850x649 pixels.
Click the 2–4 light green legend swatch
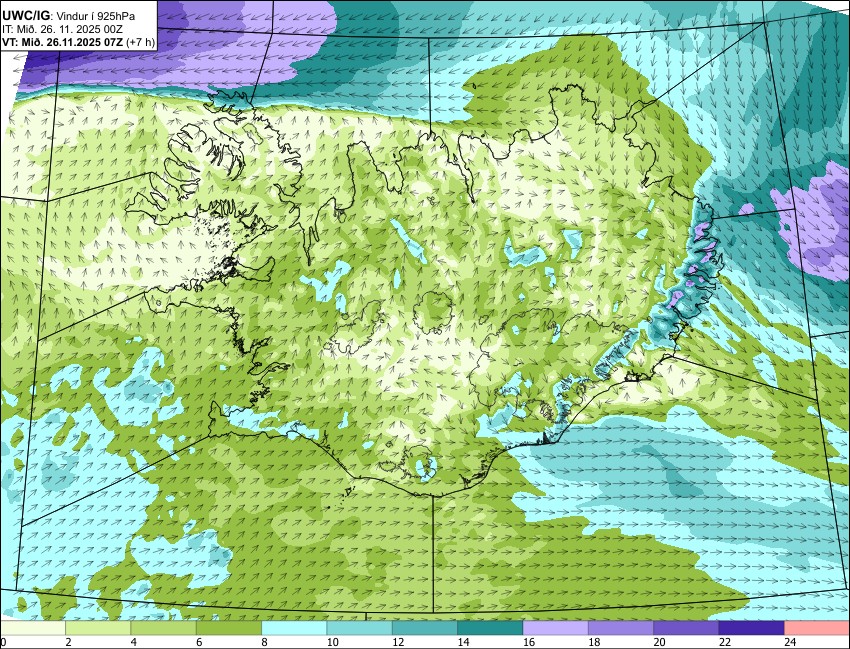98,628
